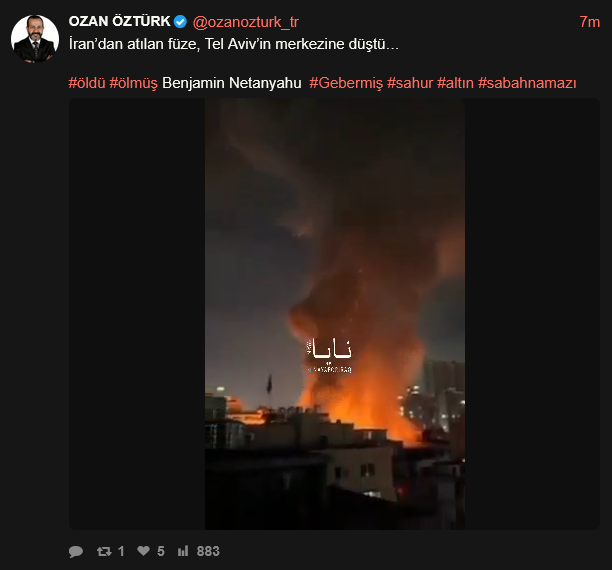612x570 pixels.
Task: Open the OZAN ÖZTÜRK display name
Action: click(119, 21)
